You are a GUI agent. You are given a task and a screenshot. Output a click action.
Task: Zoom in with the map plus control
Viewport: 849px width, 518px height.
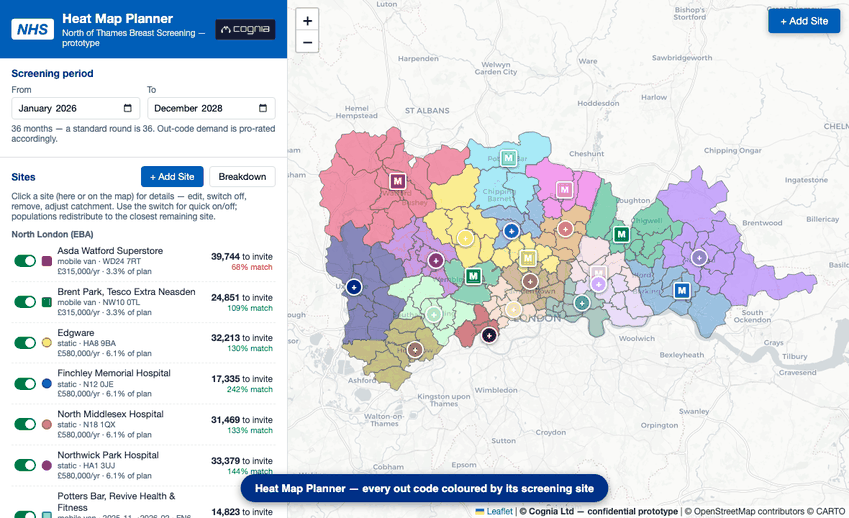coord(307,21)
